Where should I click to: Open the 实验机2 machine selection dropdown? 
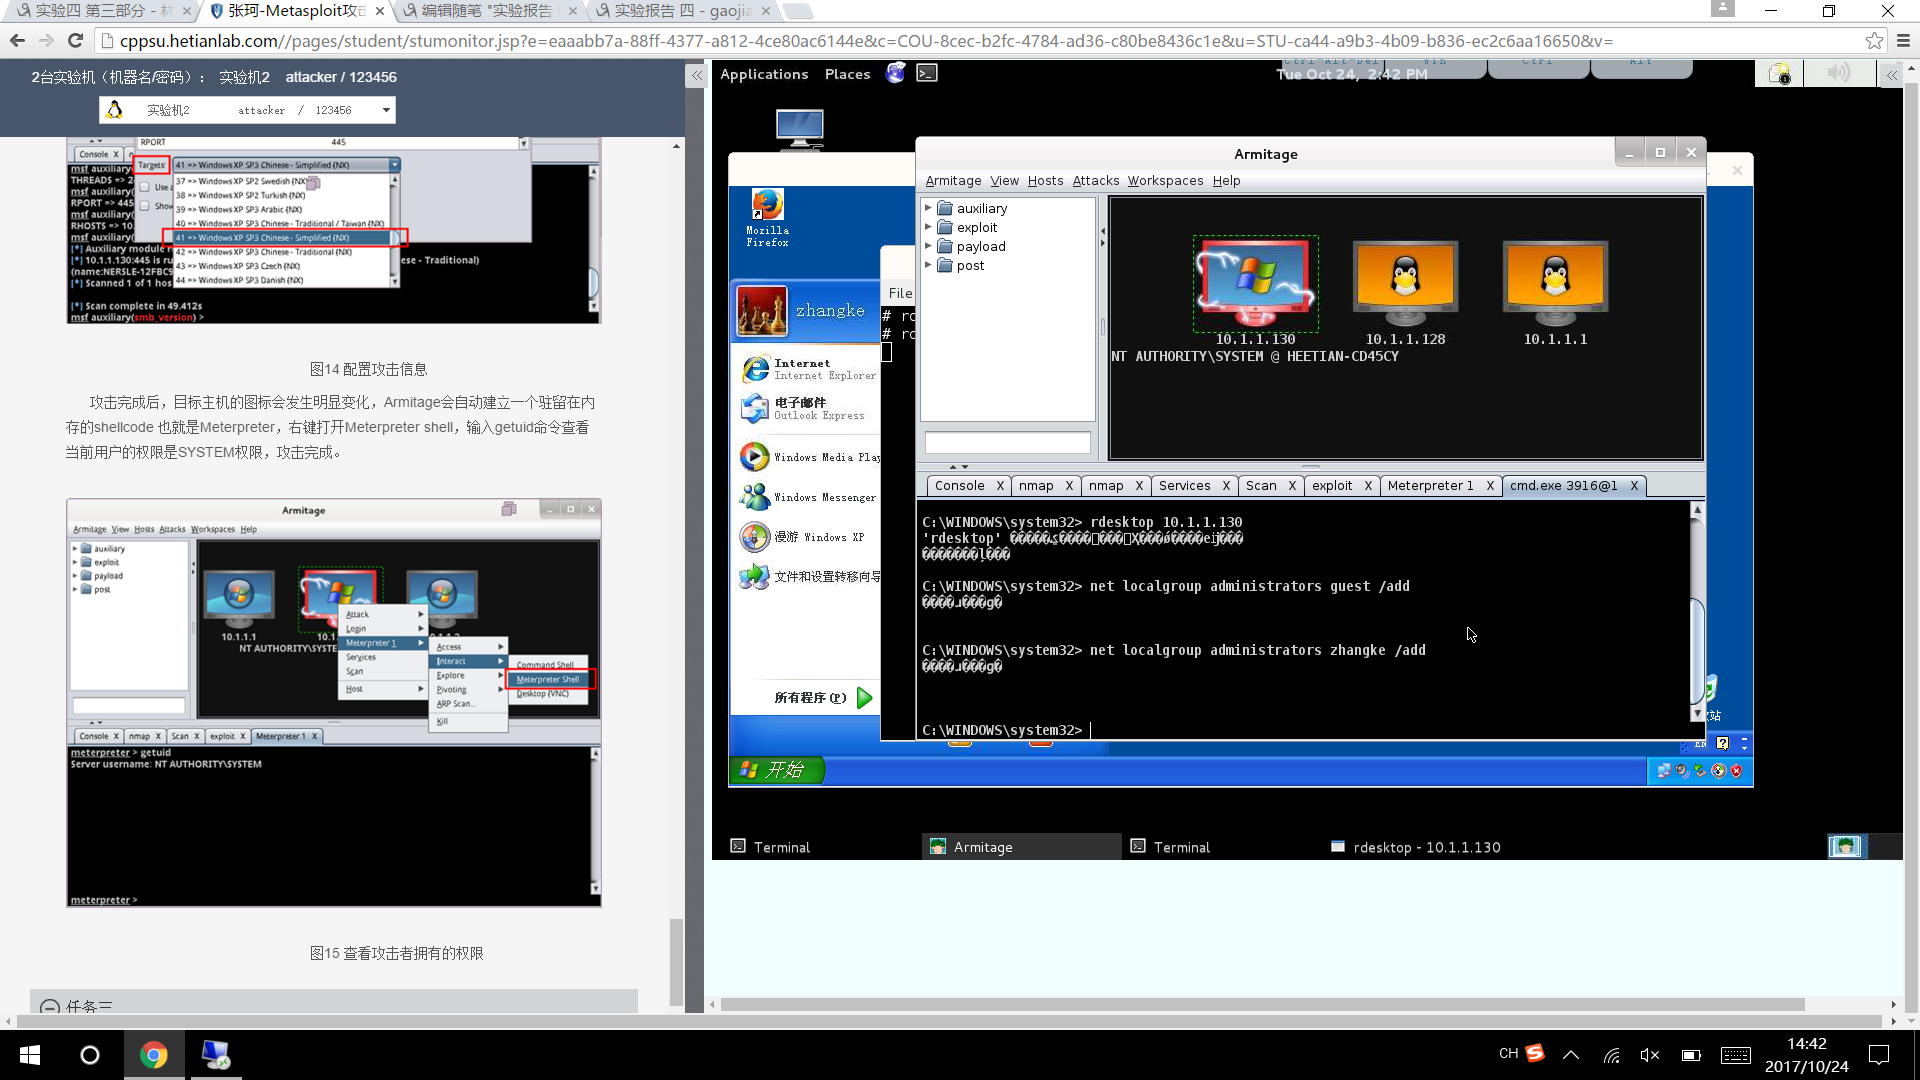point(247,110)
